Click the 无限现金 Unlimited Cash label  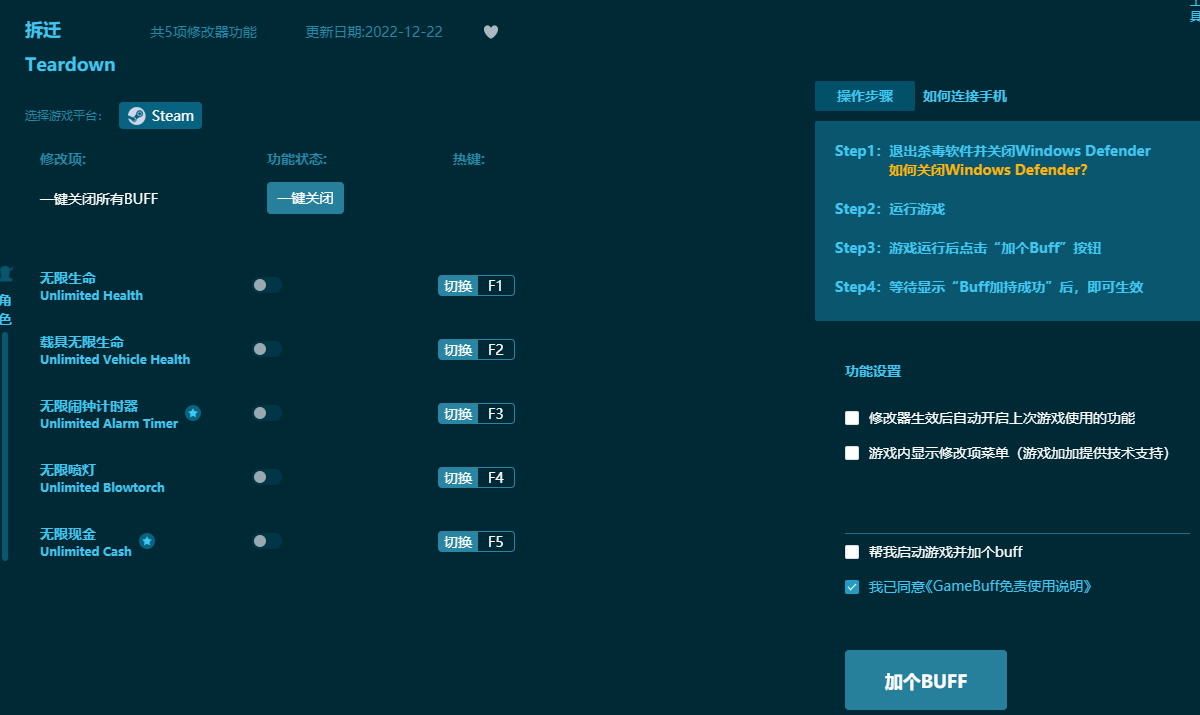(86, 542)
